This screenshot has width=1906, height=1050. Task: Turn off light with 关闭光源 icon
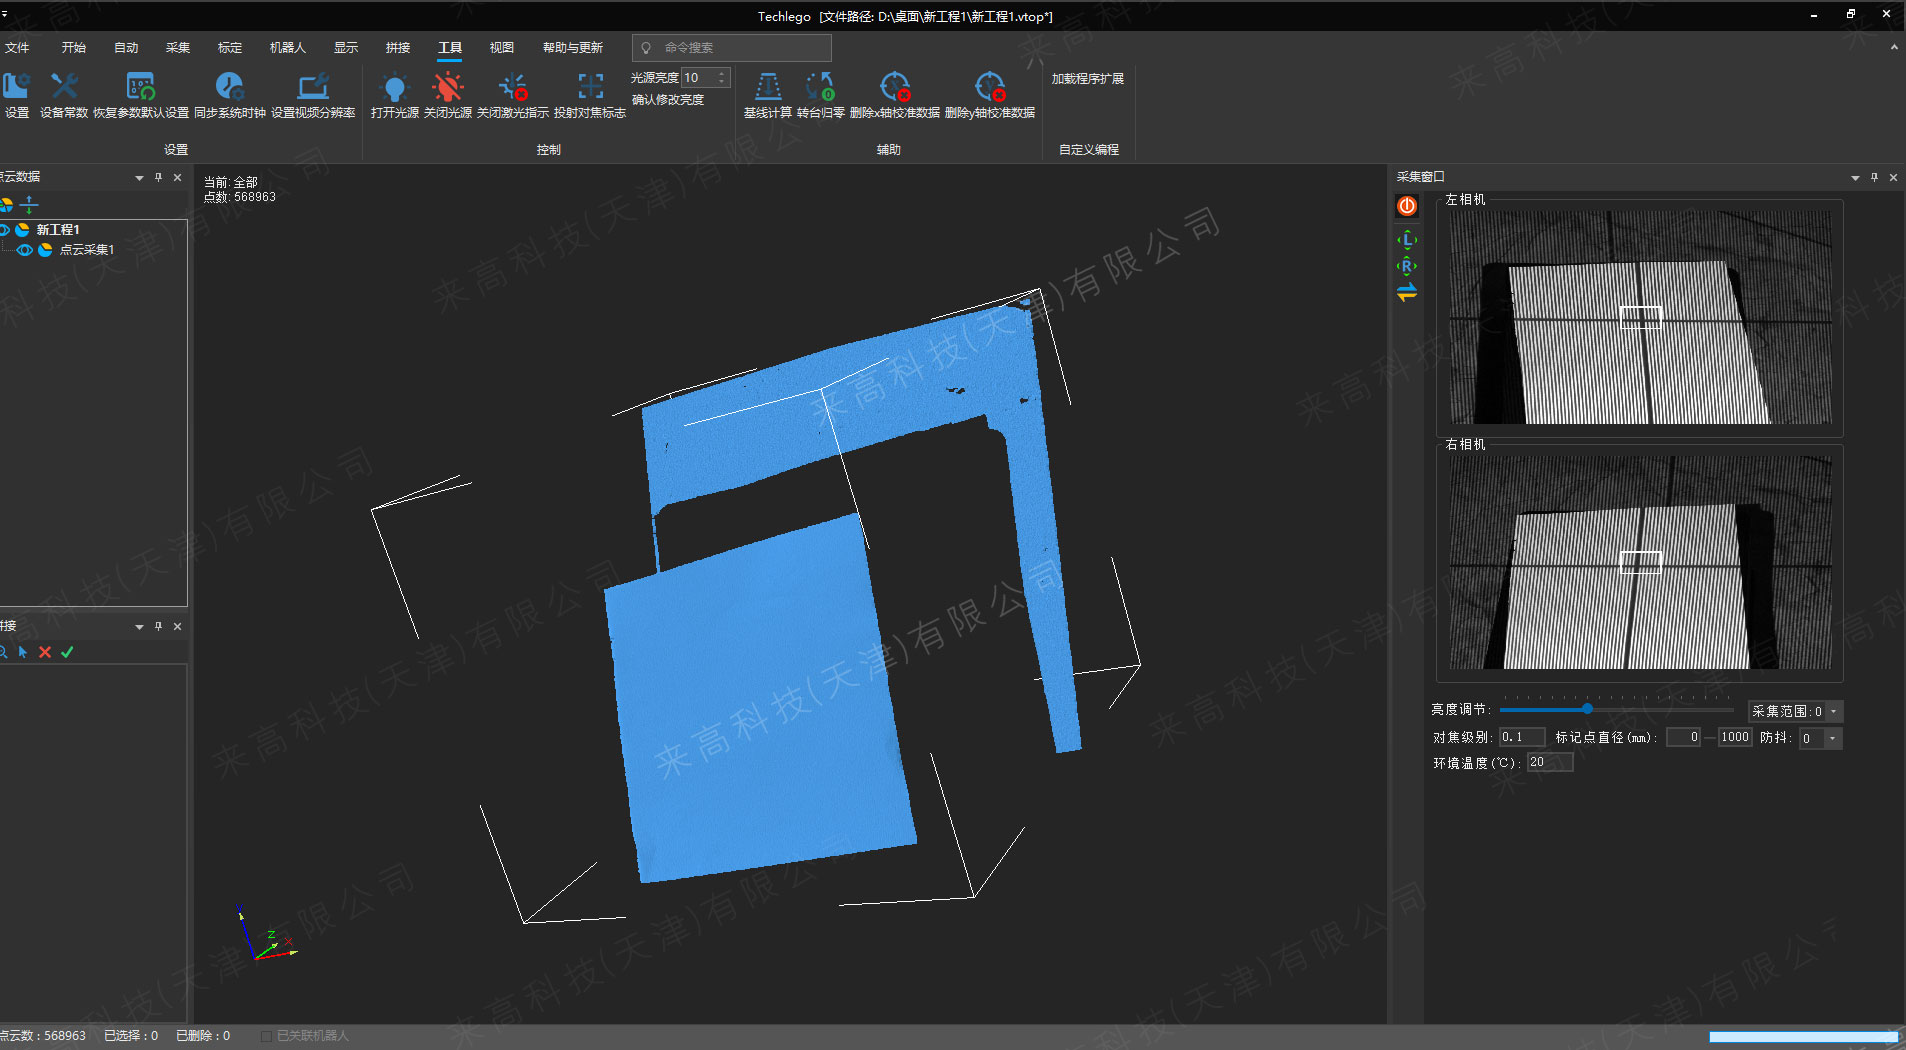click(x=447, y=88)
